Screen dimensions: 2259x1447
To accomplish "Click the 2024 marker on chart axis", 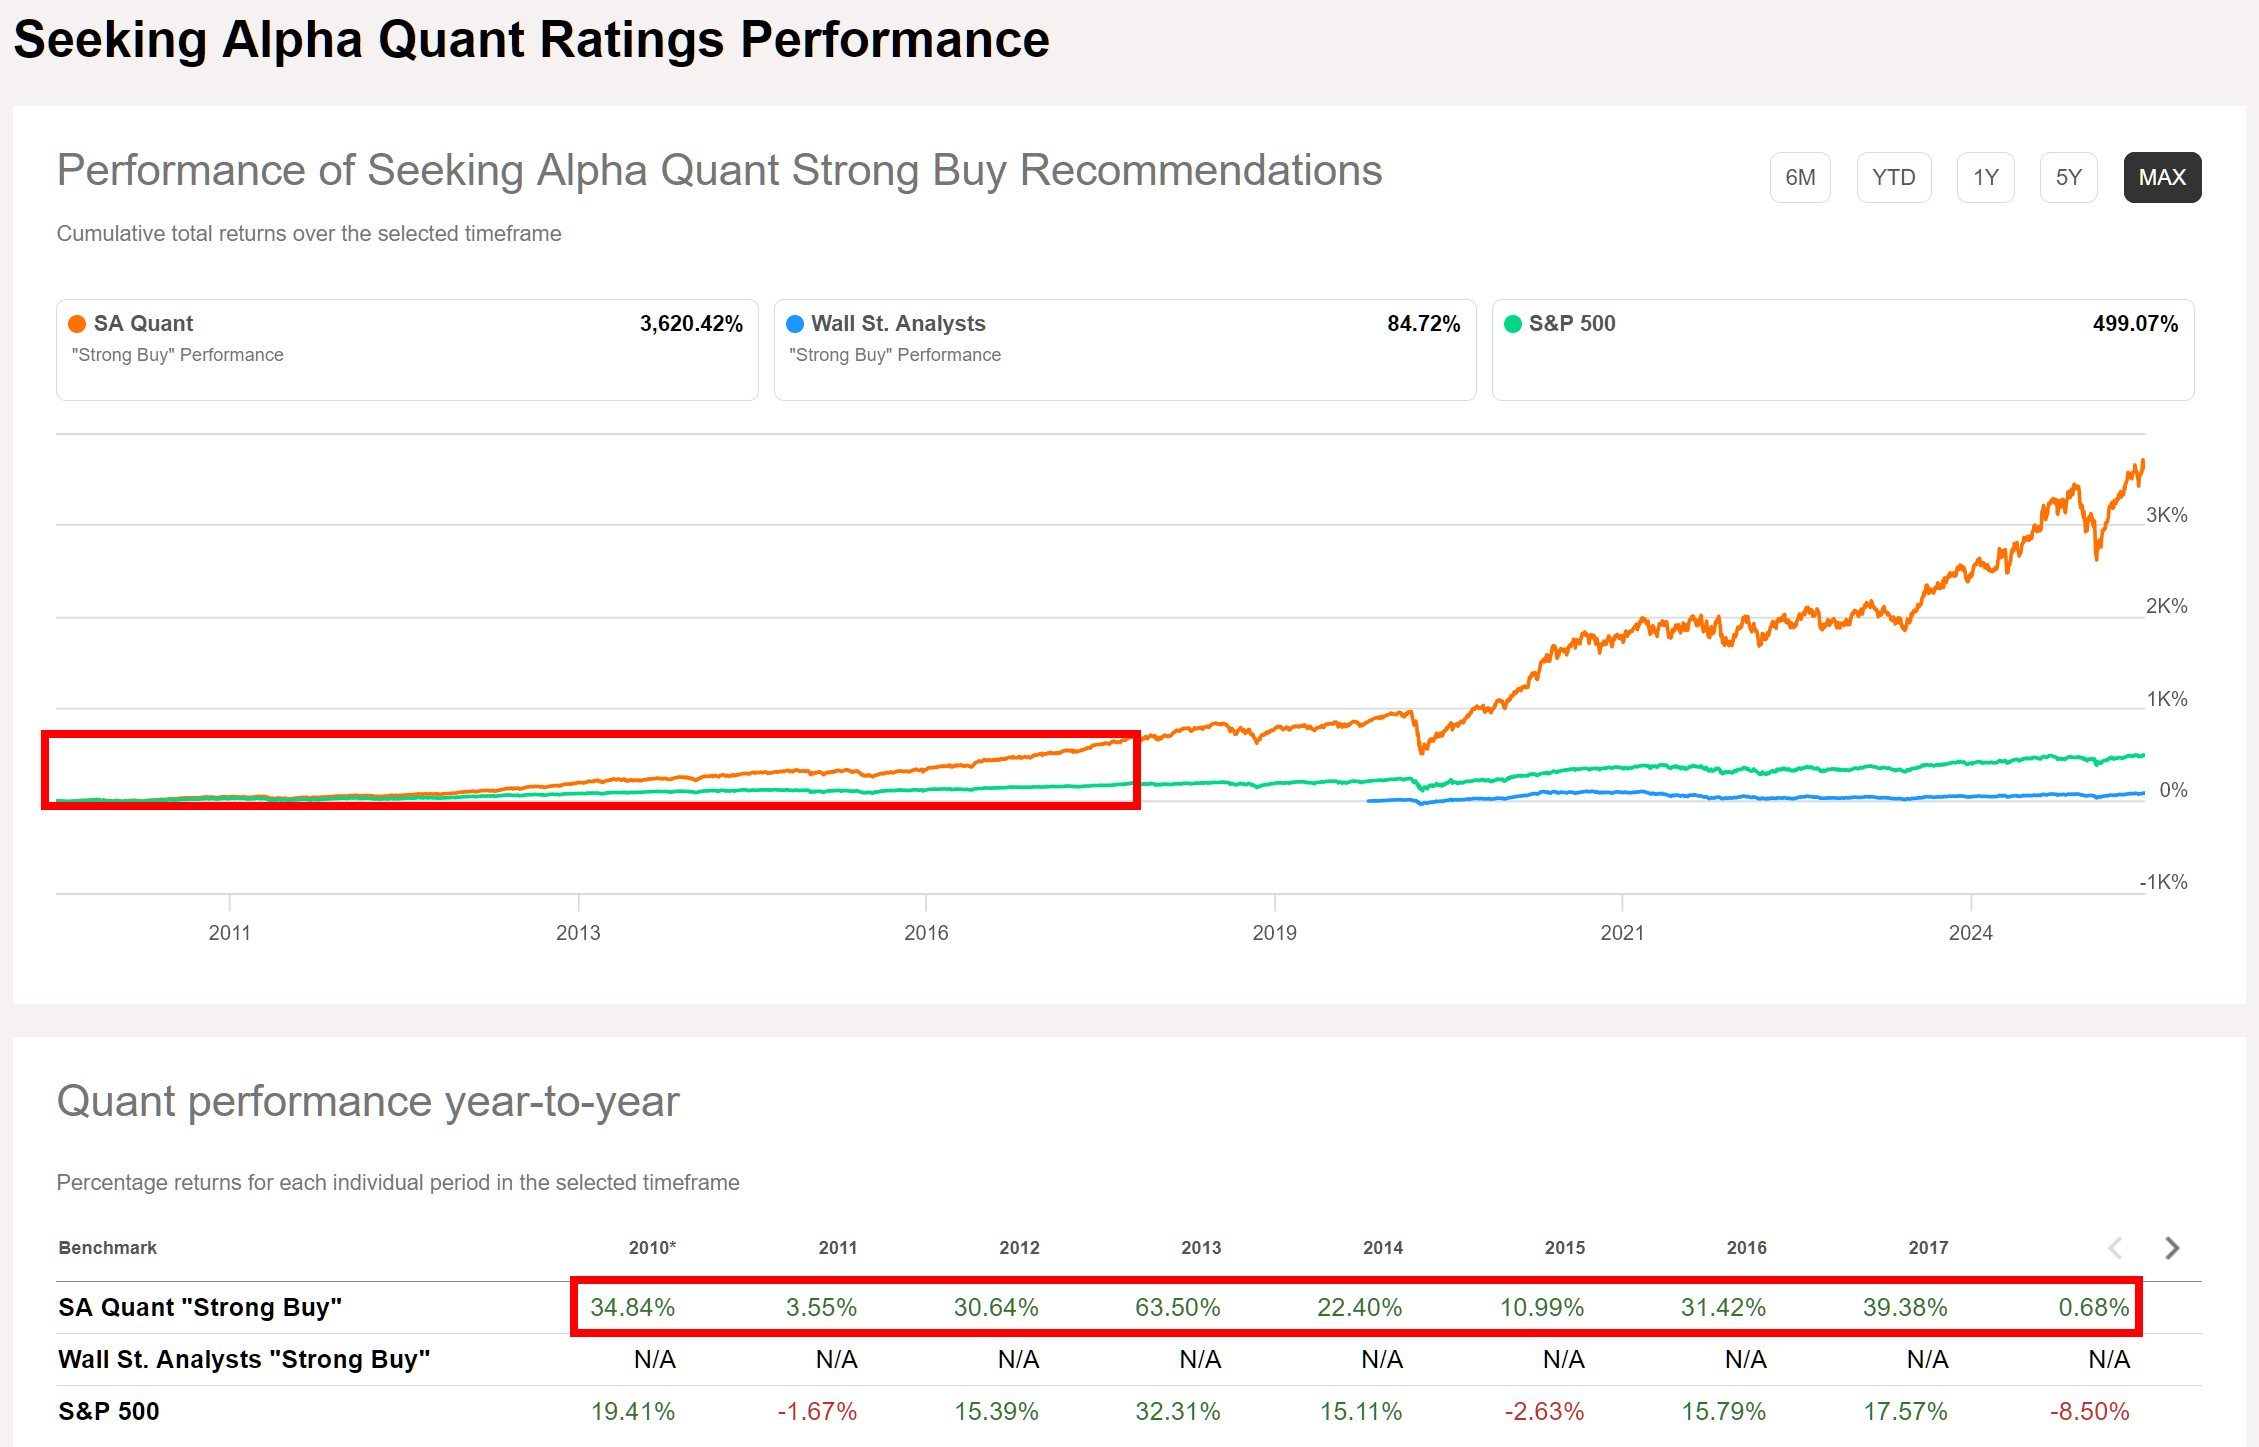I will coord(1970,932).
